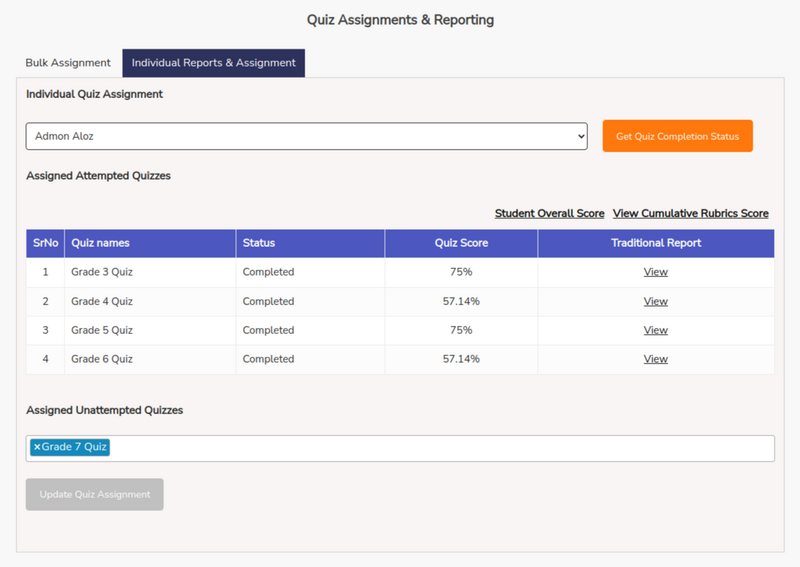Switch to Bulk Assignment tab
The height and width of the screenshot is (567, 800).
coord(68,63)
